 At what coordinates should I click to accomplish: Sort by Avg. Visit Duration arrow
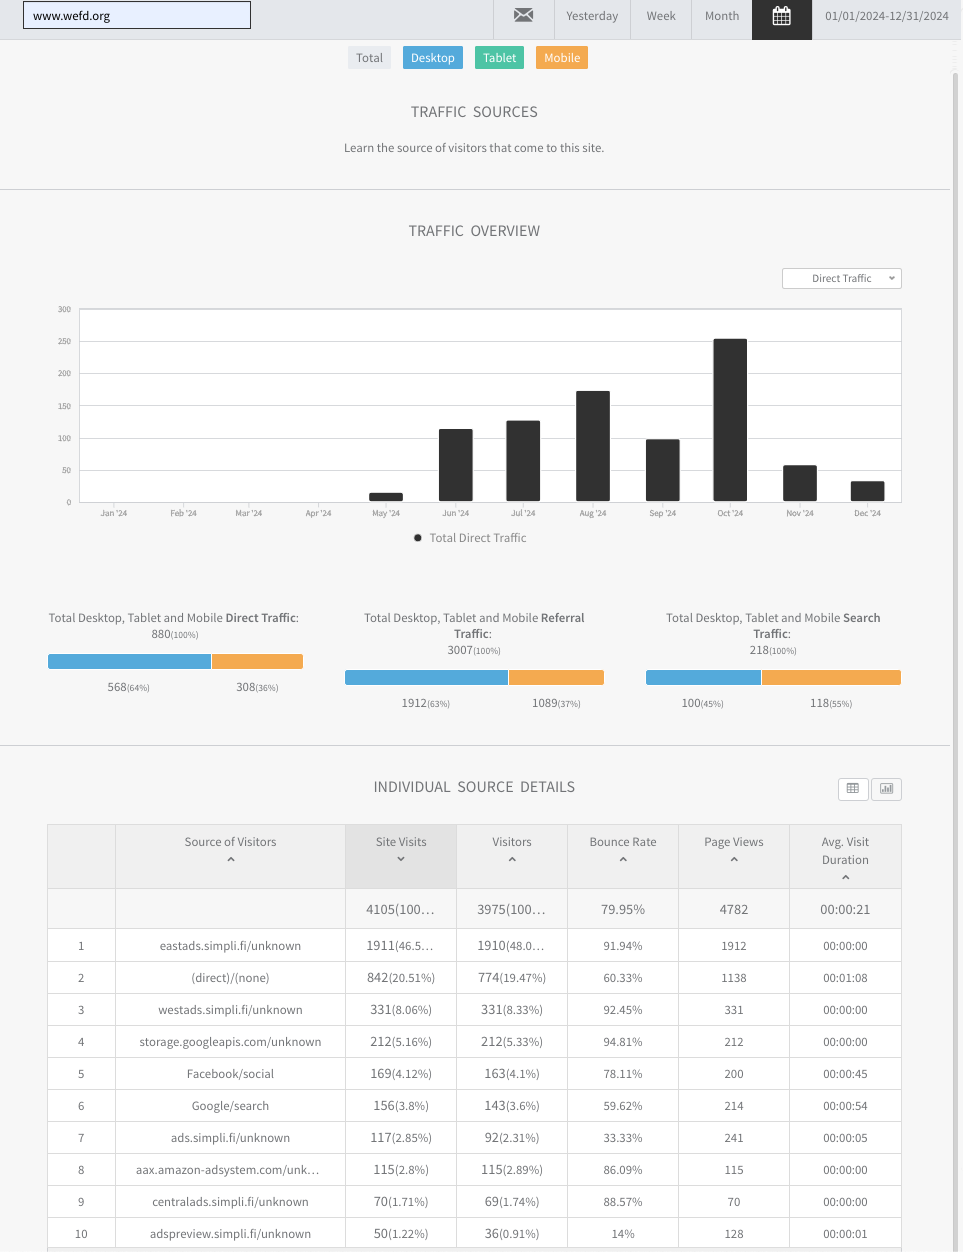pos(845,877)
